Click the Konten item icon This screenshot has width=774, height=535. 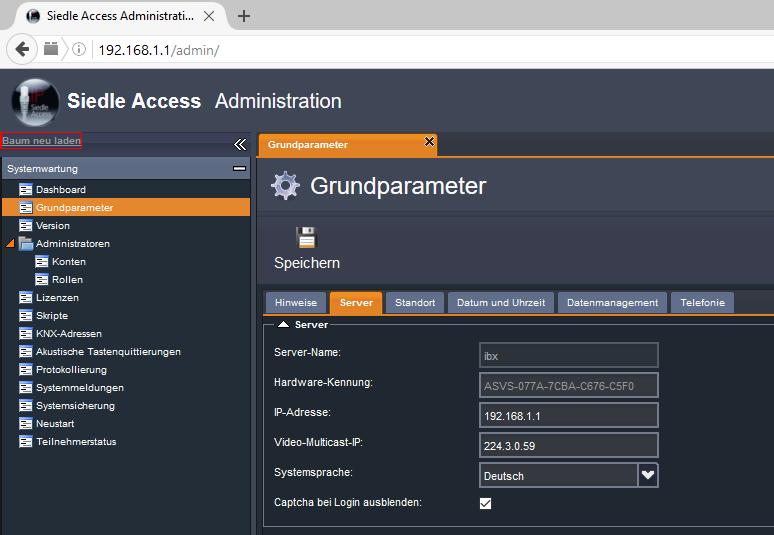(42, 262)
